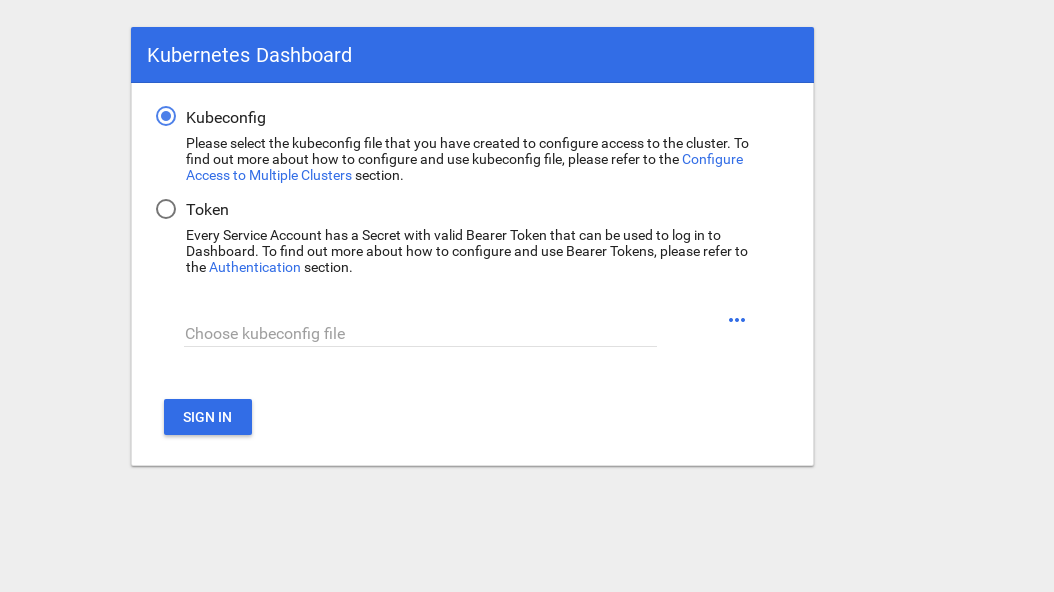
Task: Select the Token radio button
Action: pyautogui.click(x=166, y=209)
